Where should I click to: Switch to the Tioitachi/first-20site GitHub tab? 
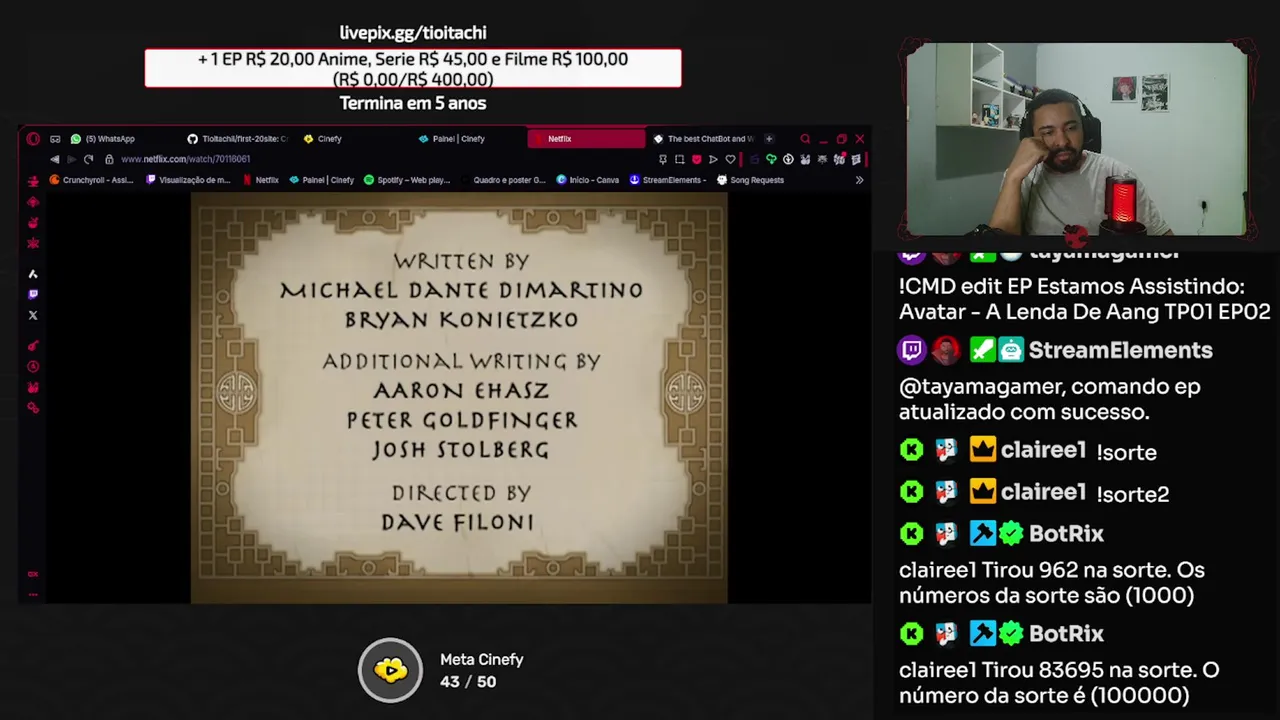pos(238,139)
